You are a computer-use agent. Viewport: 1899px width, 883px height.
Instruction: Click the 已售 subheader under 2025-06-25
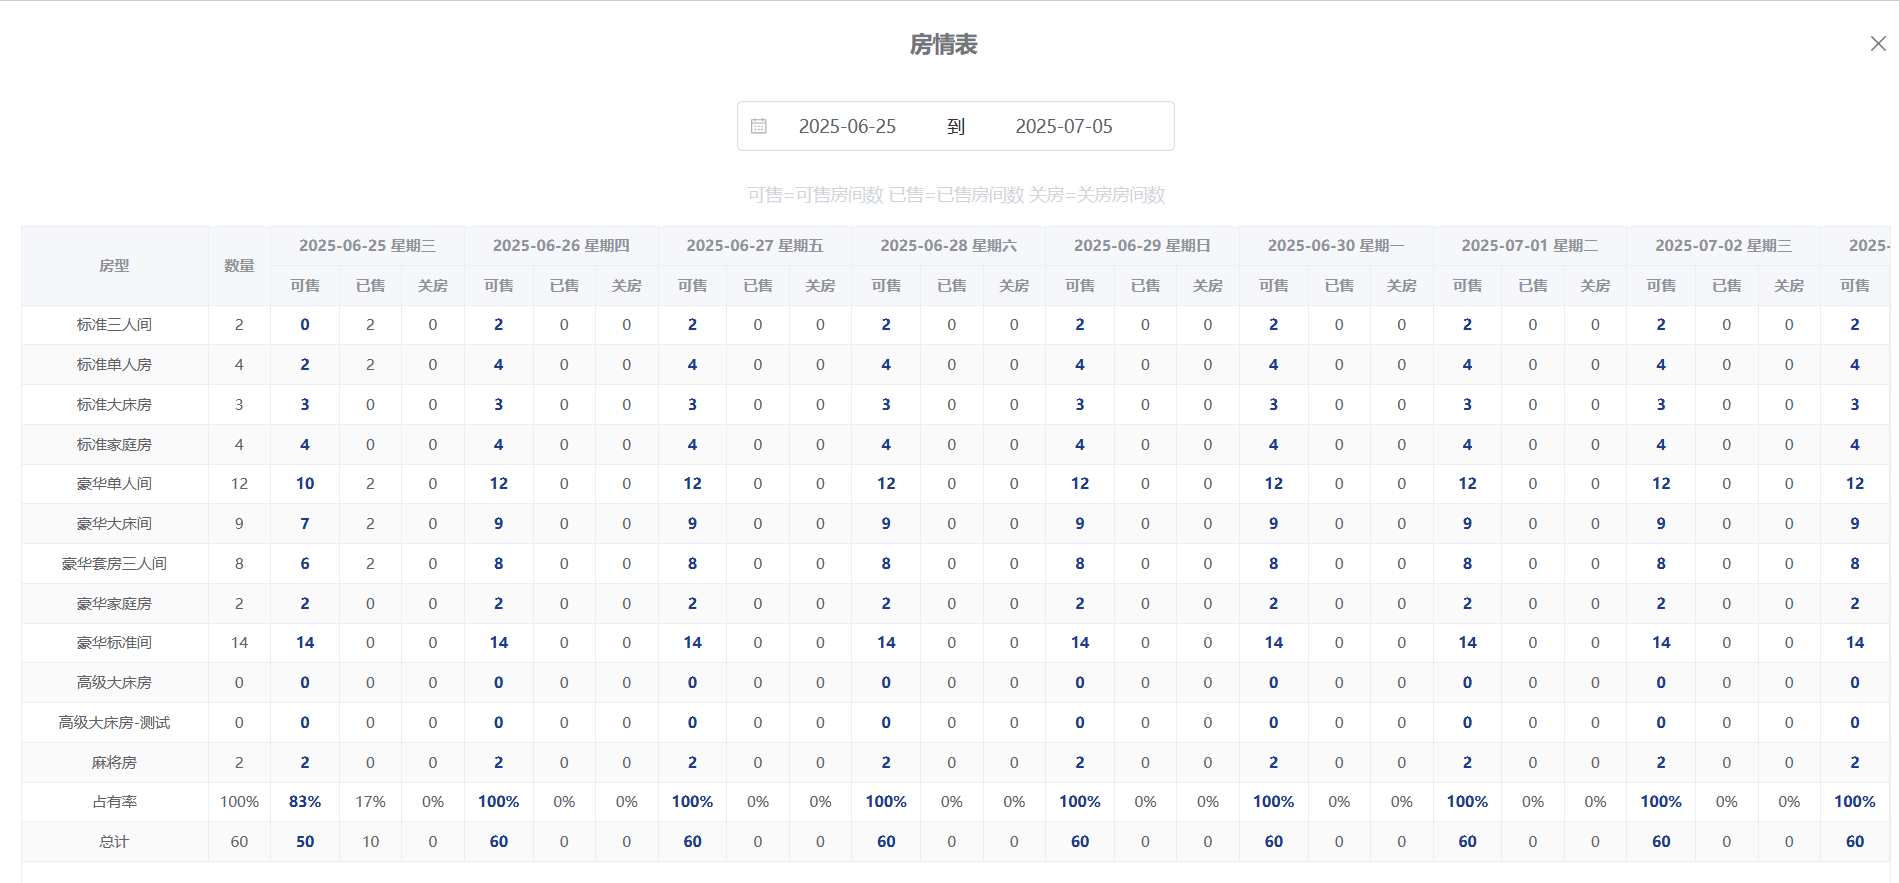(x=370, y=286)
